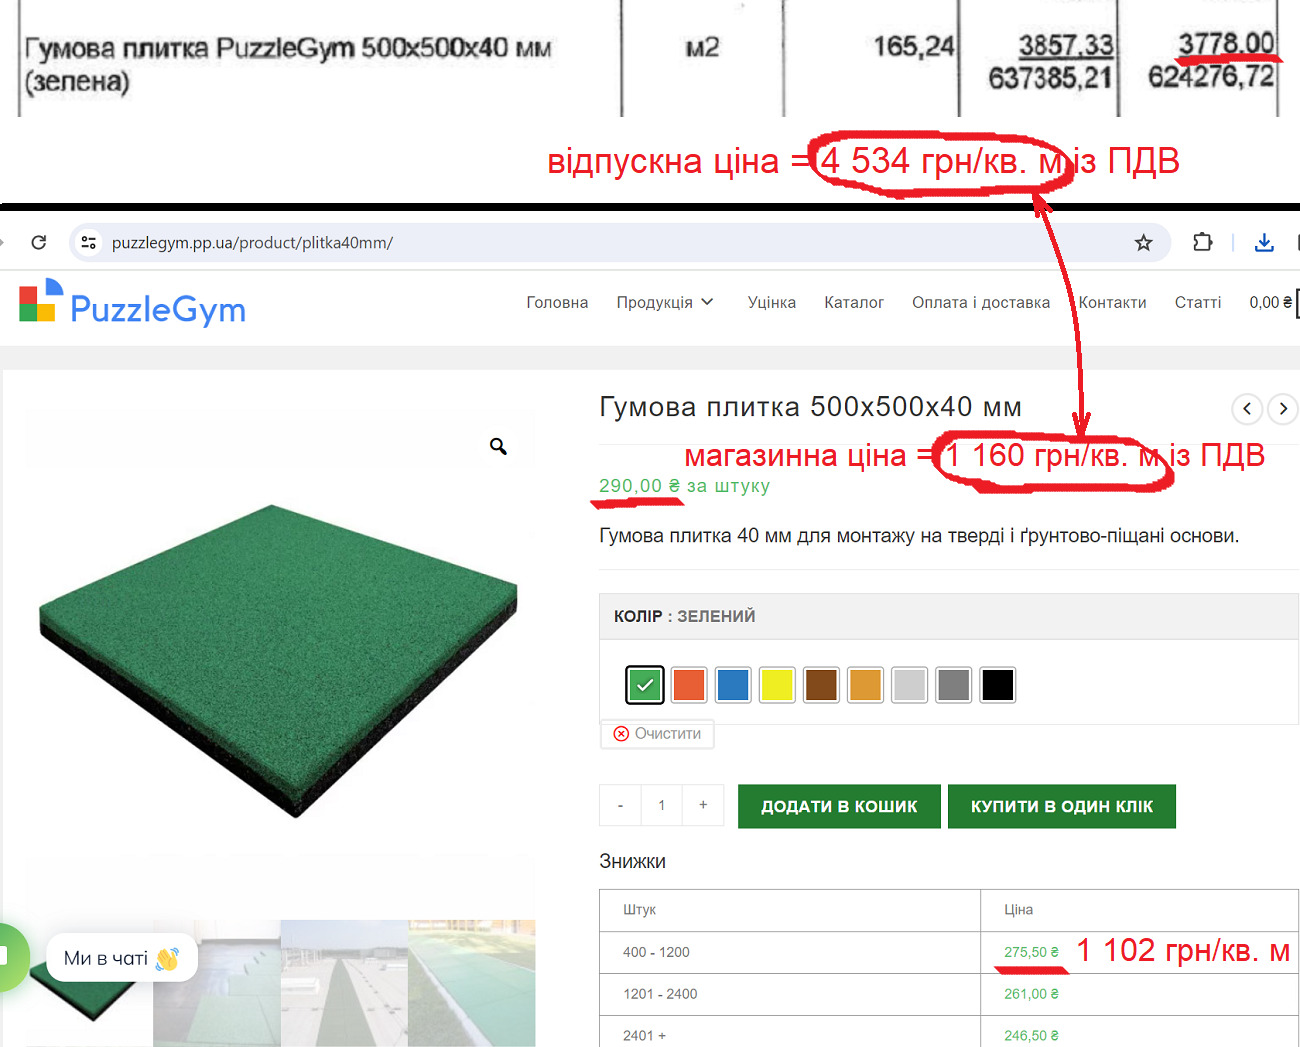Increase quantity with plus button
Screen dimensions: 1300x1047
tap(703, 805)
